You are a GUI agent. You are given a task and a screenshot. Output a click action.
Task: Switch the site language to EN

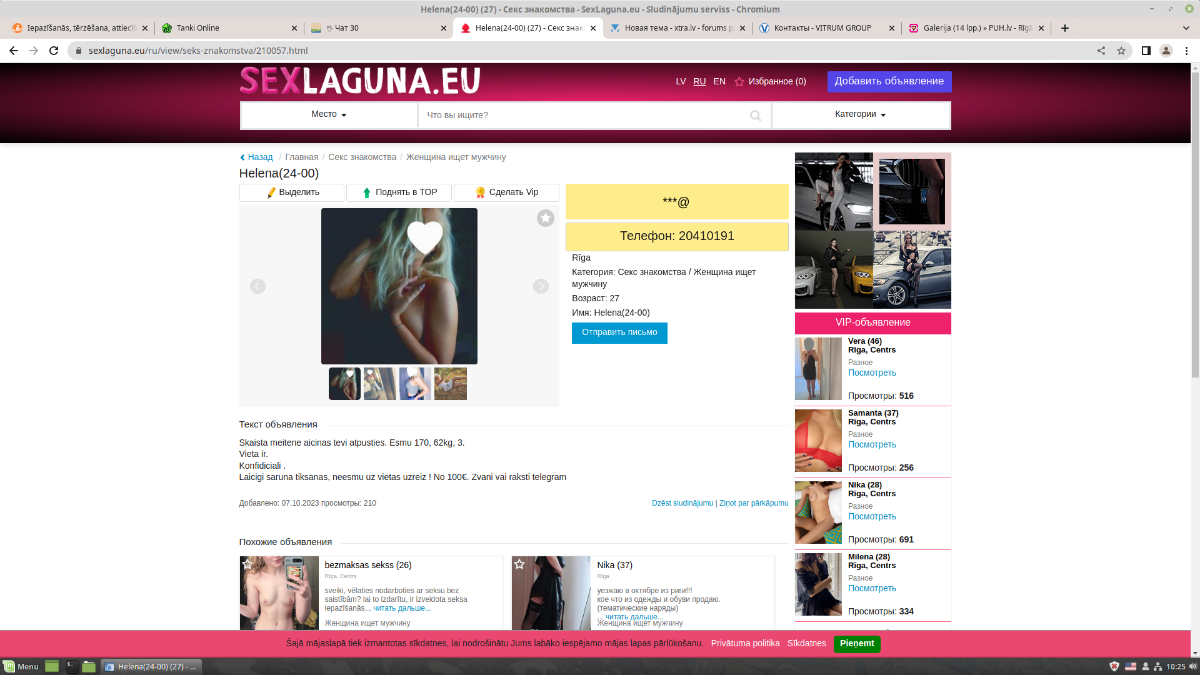[719, 82]
